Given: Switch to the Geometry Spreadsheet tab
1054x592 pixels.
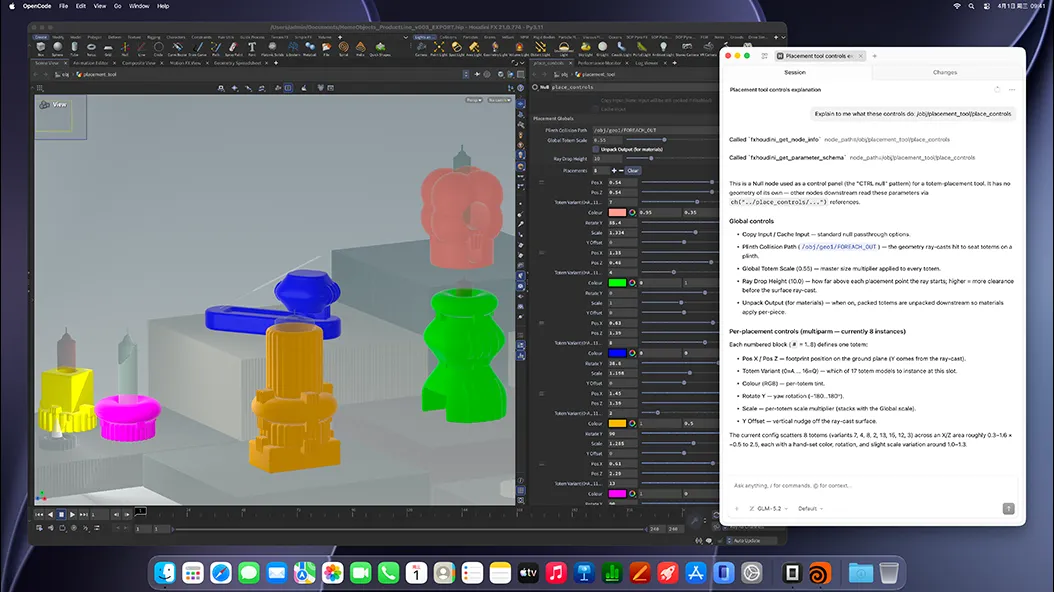Looking at the screenshot, I should (x=237, y=63).
